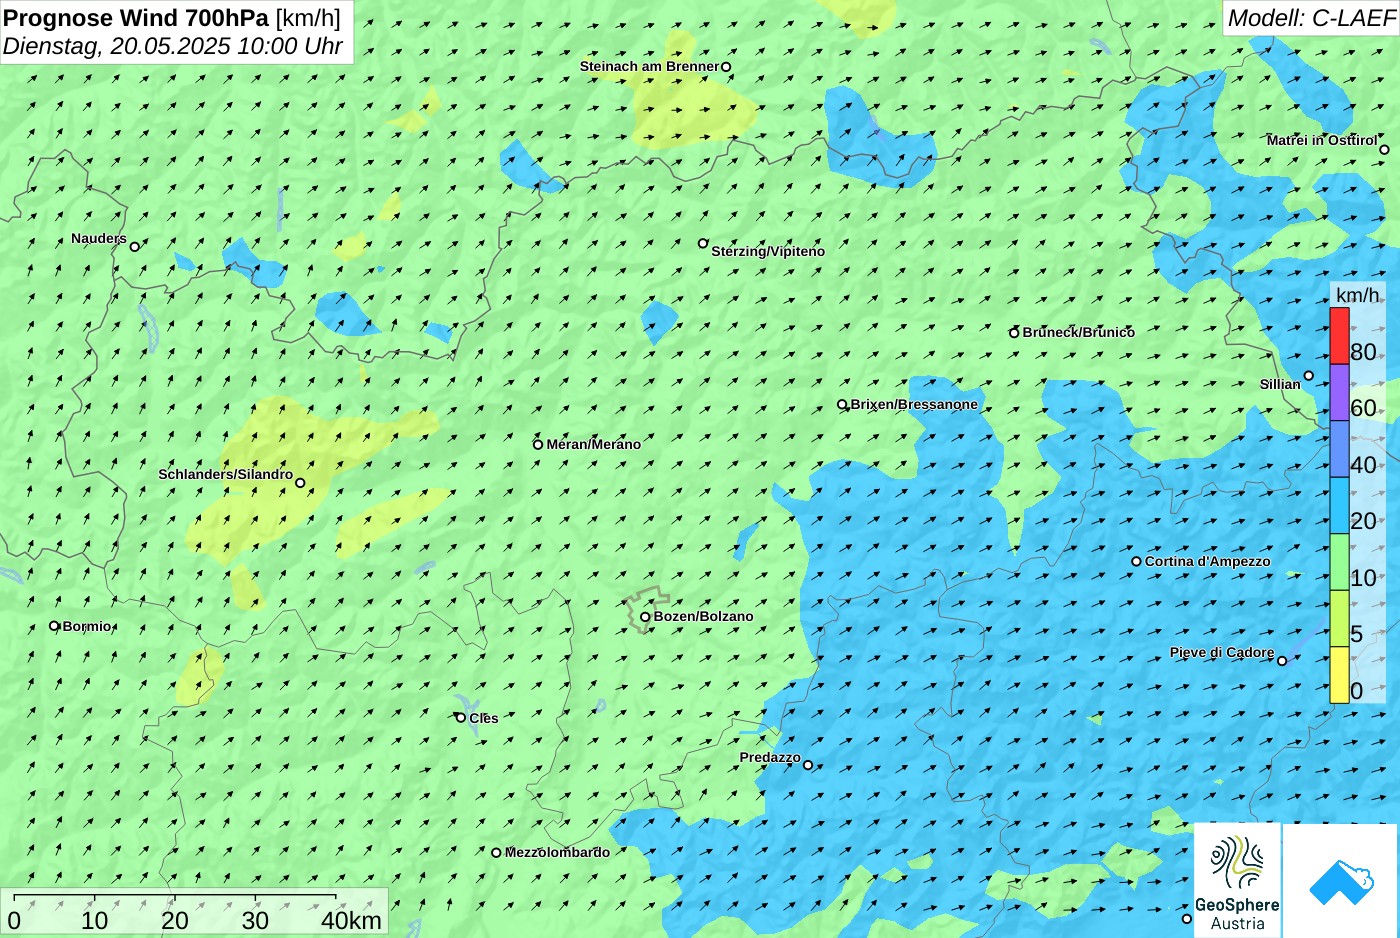Image resolution: width=1400 pixels, height=938 pixels.
Task: Click the Cles town marker
Action: click(461, 717)
